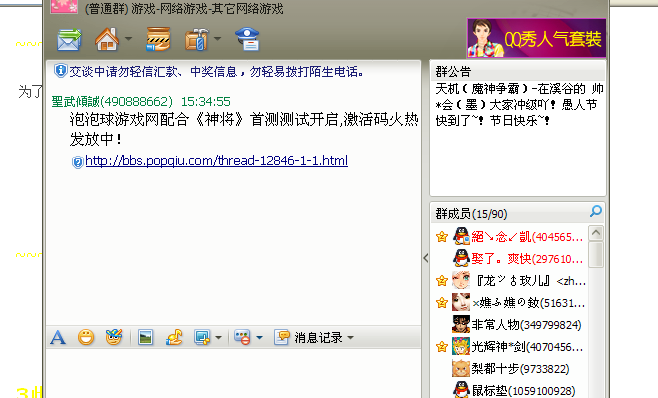Search group members with magnifier icon

[x=596, y=211]
